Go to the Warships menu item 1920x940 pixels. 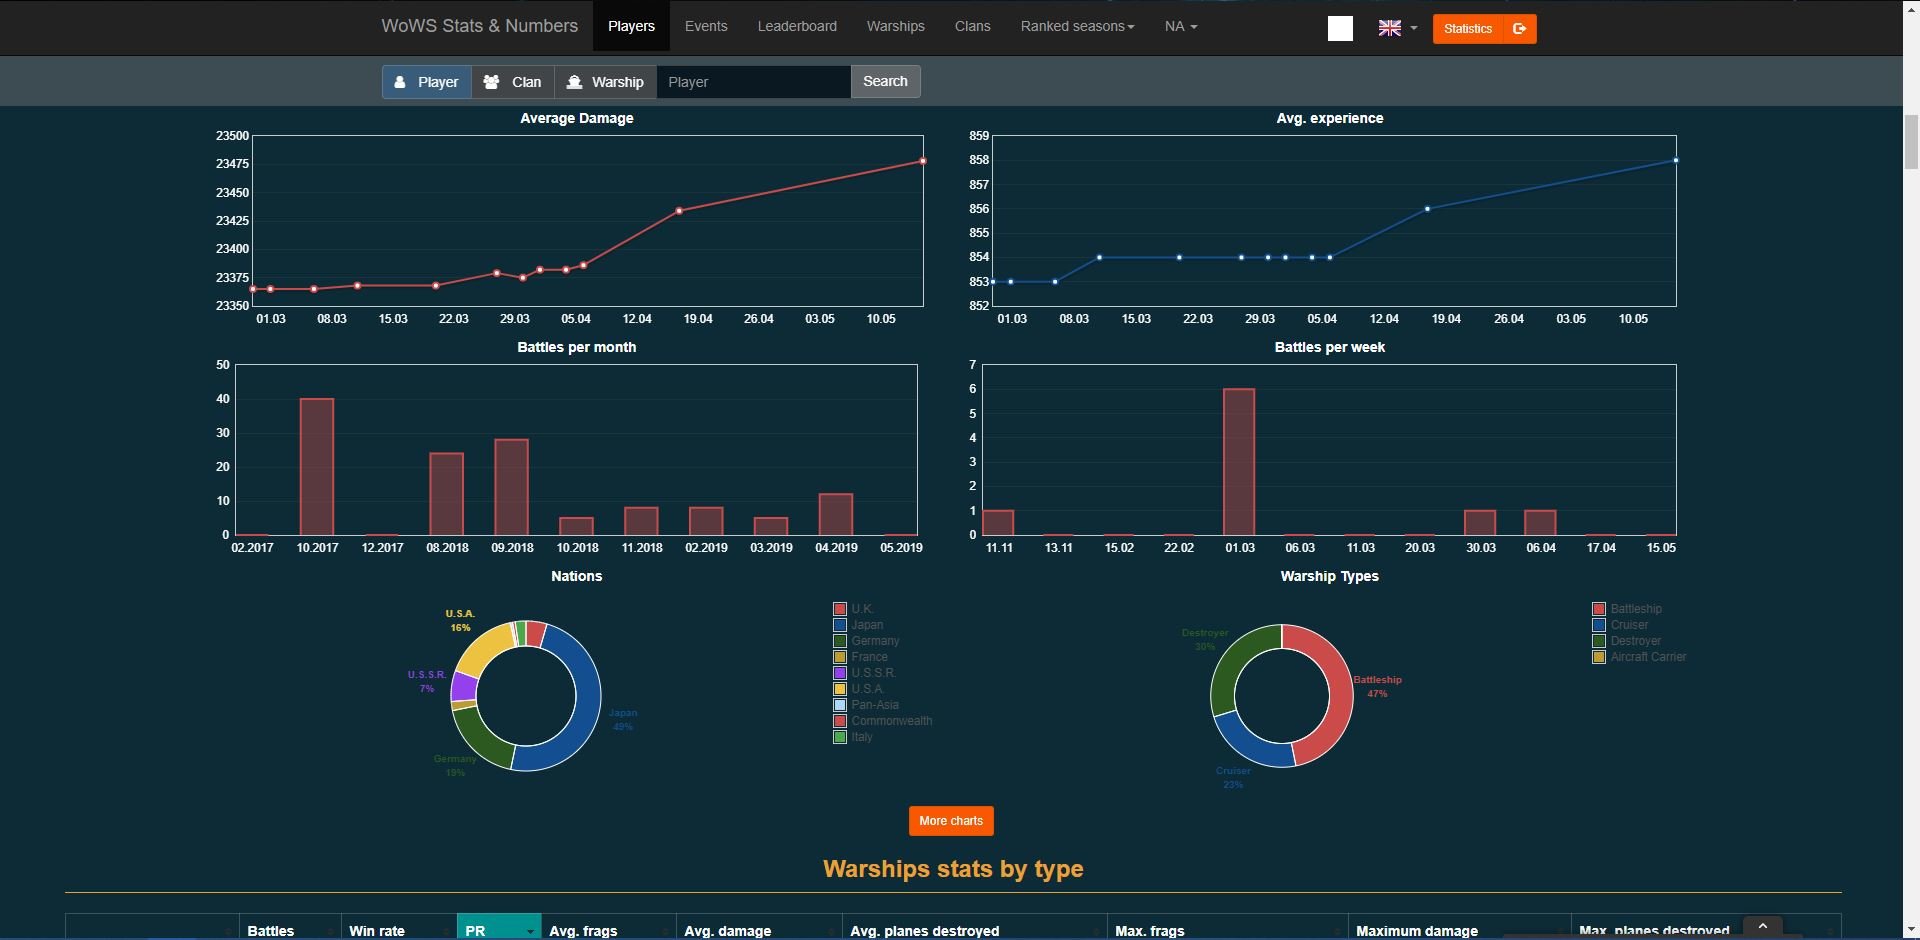coord(895,27)
